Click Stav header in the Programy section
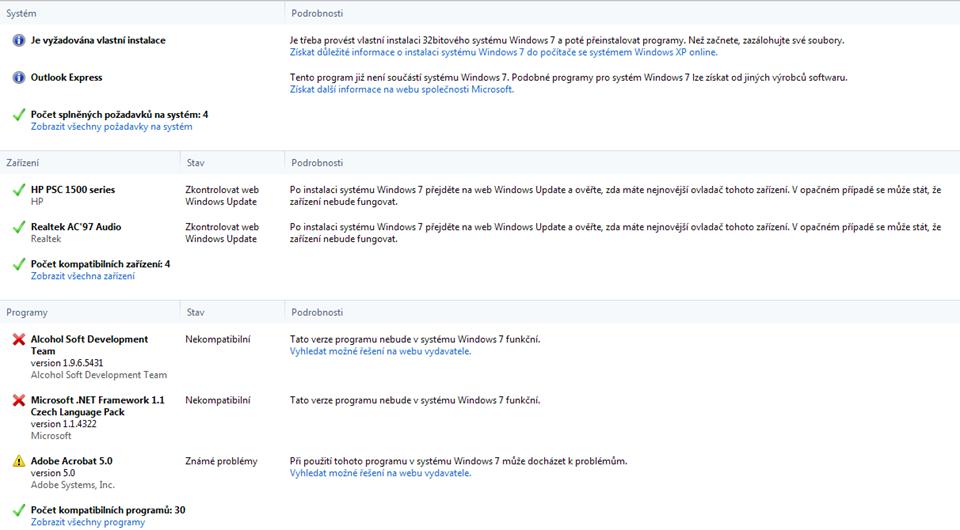 point(195,312)
